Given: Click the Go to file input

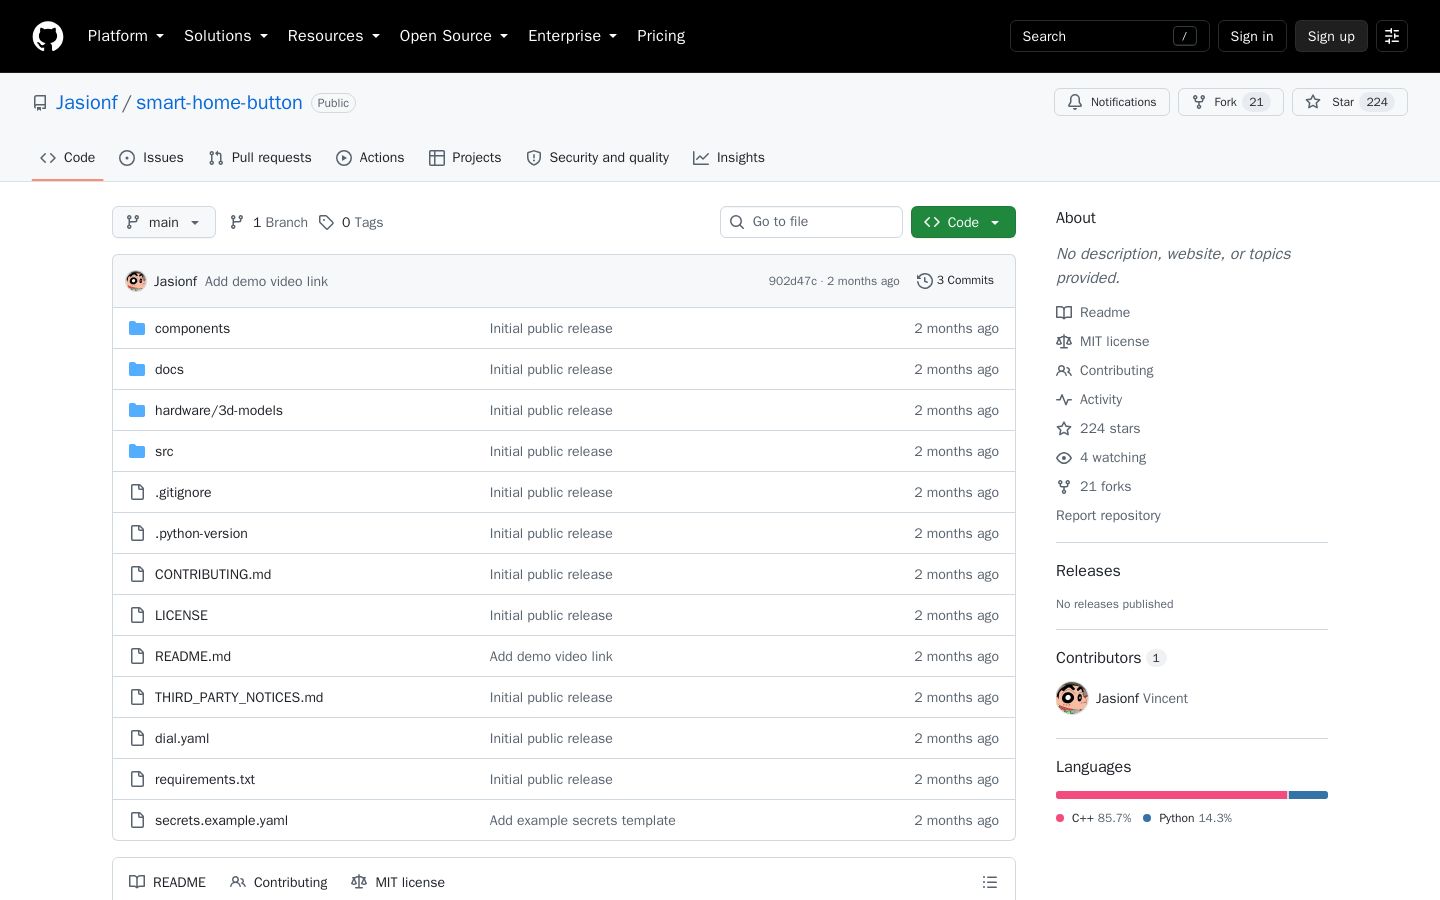Looking at the screenshot, I should (x=811, y=222).
